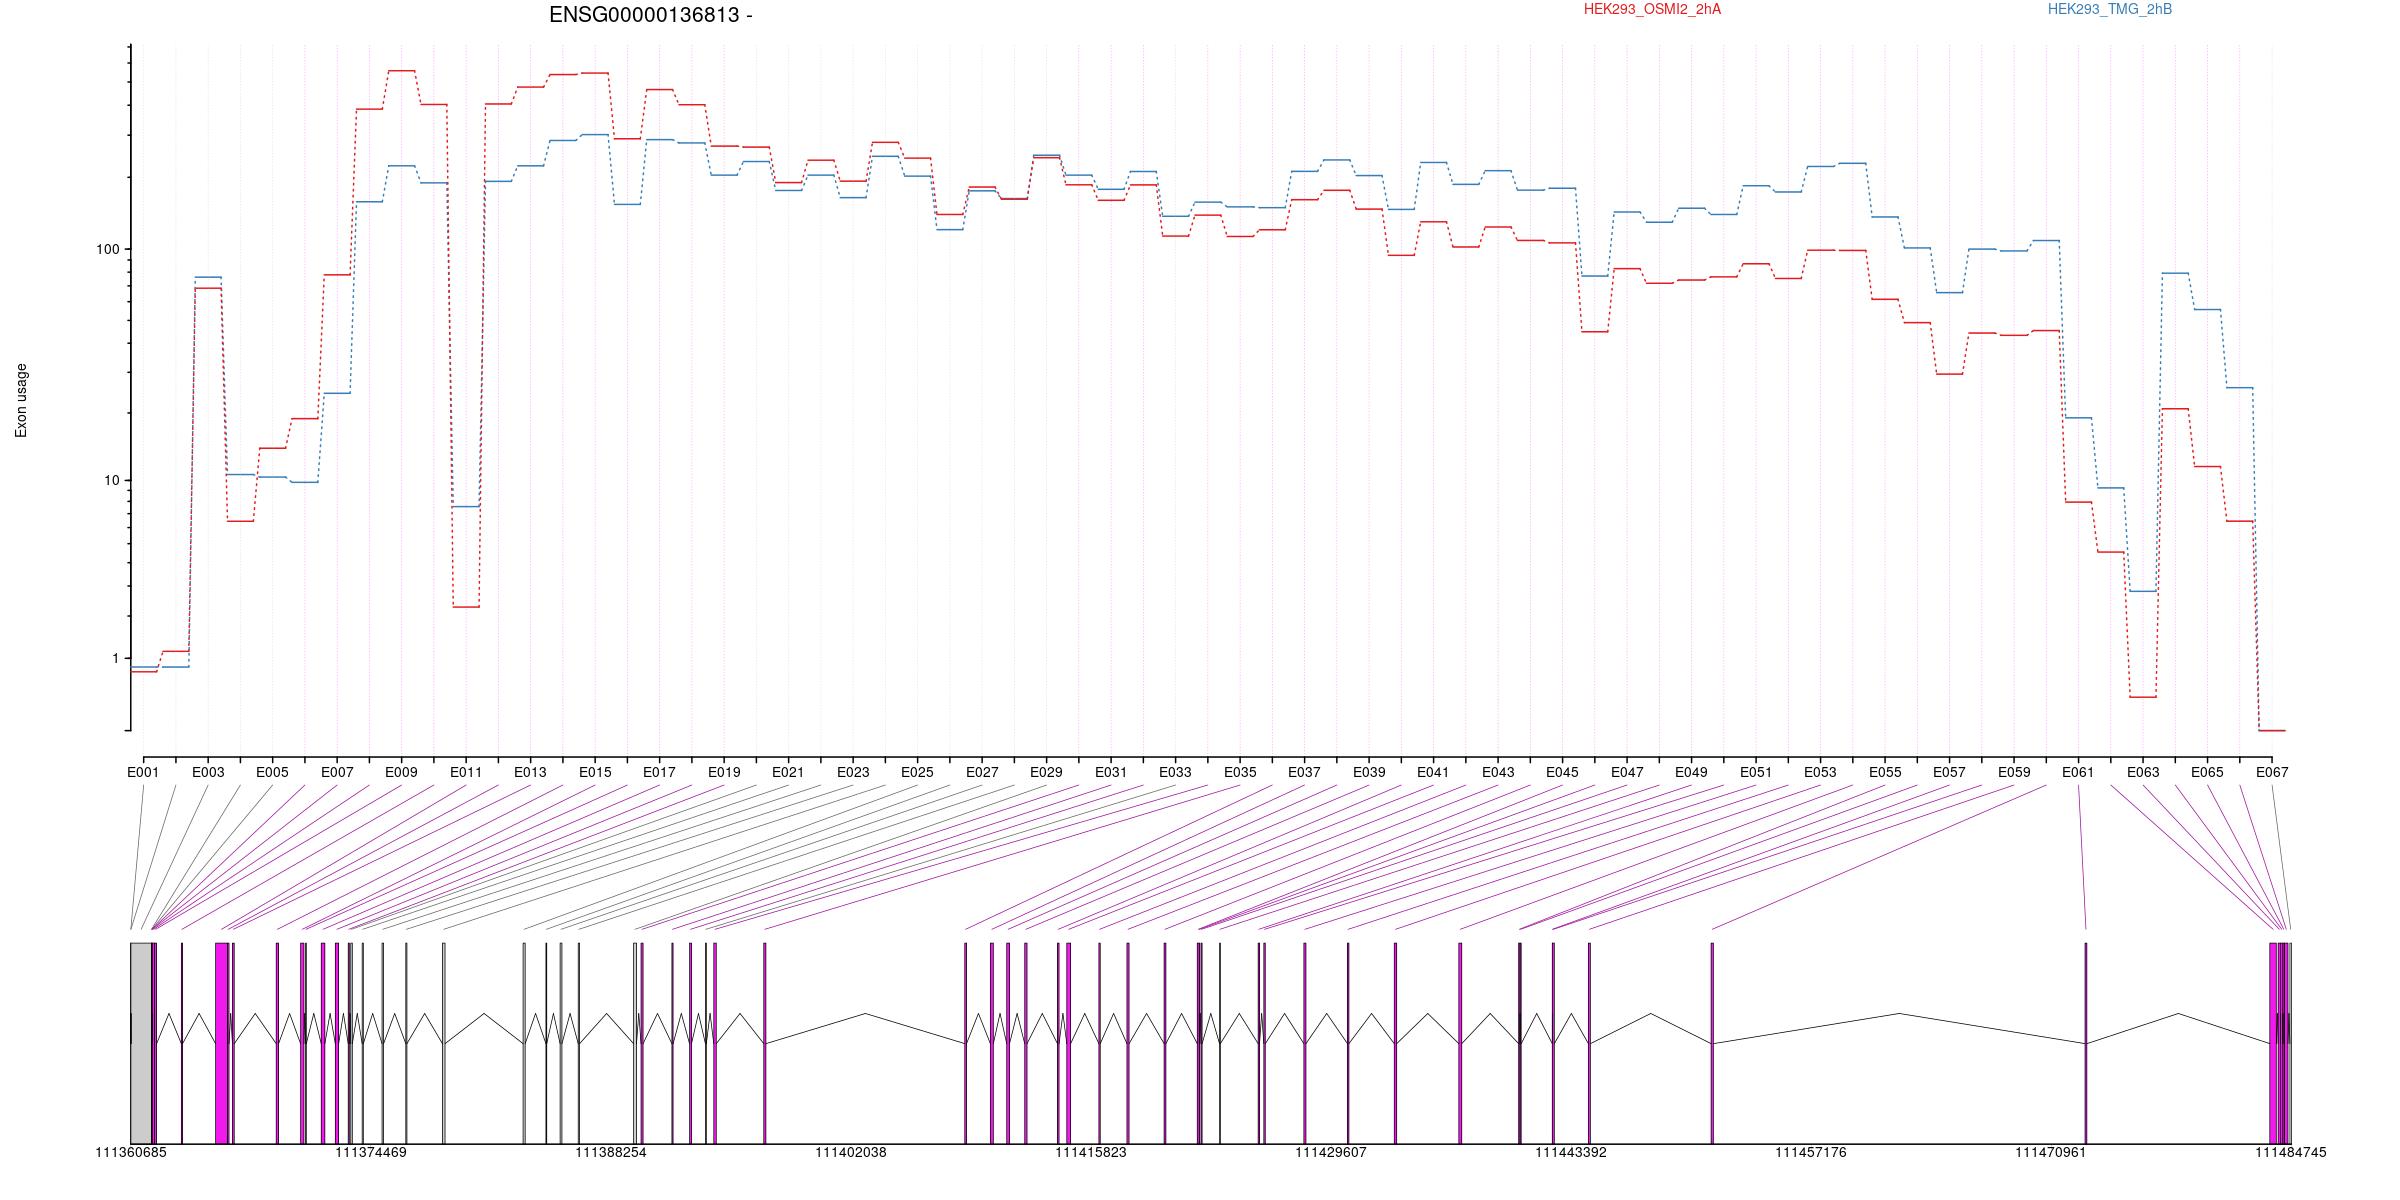The width and height of the screenshot is (2400, 1200).
Task: Select exon label E033
Action: [1175, 772]
